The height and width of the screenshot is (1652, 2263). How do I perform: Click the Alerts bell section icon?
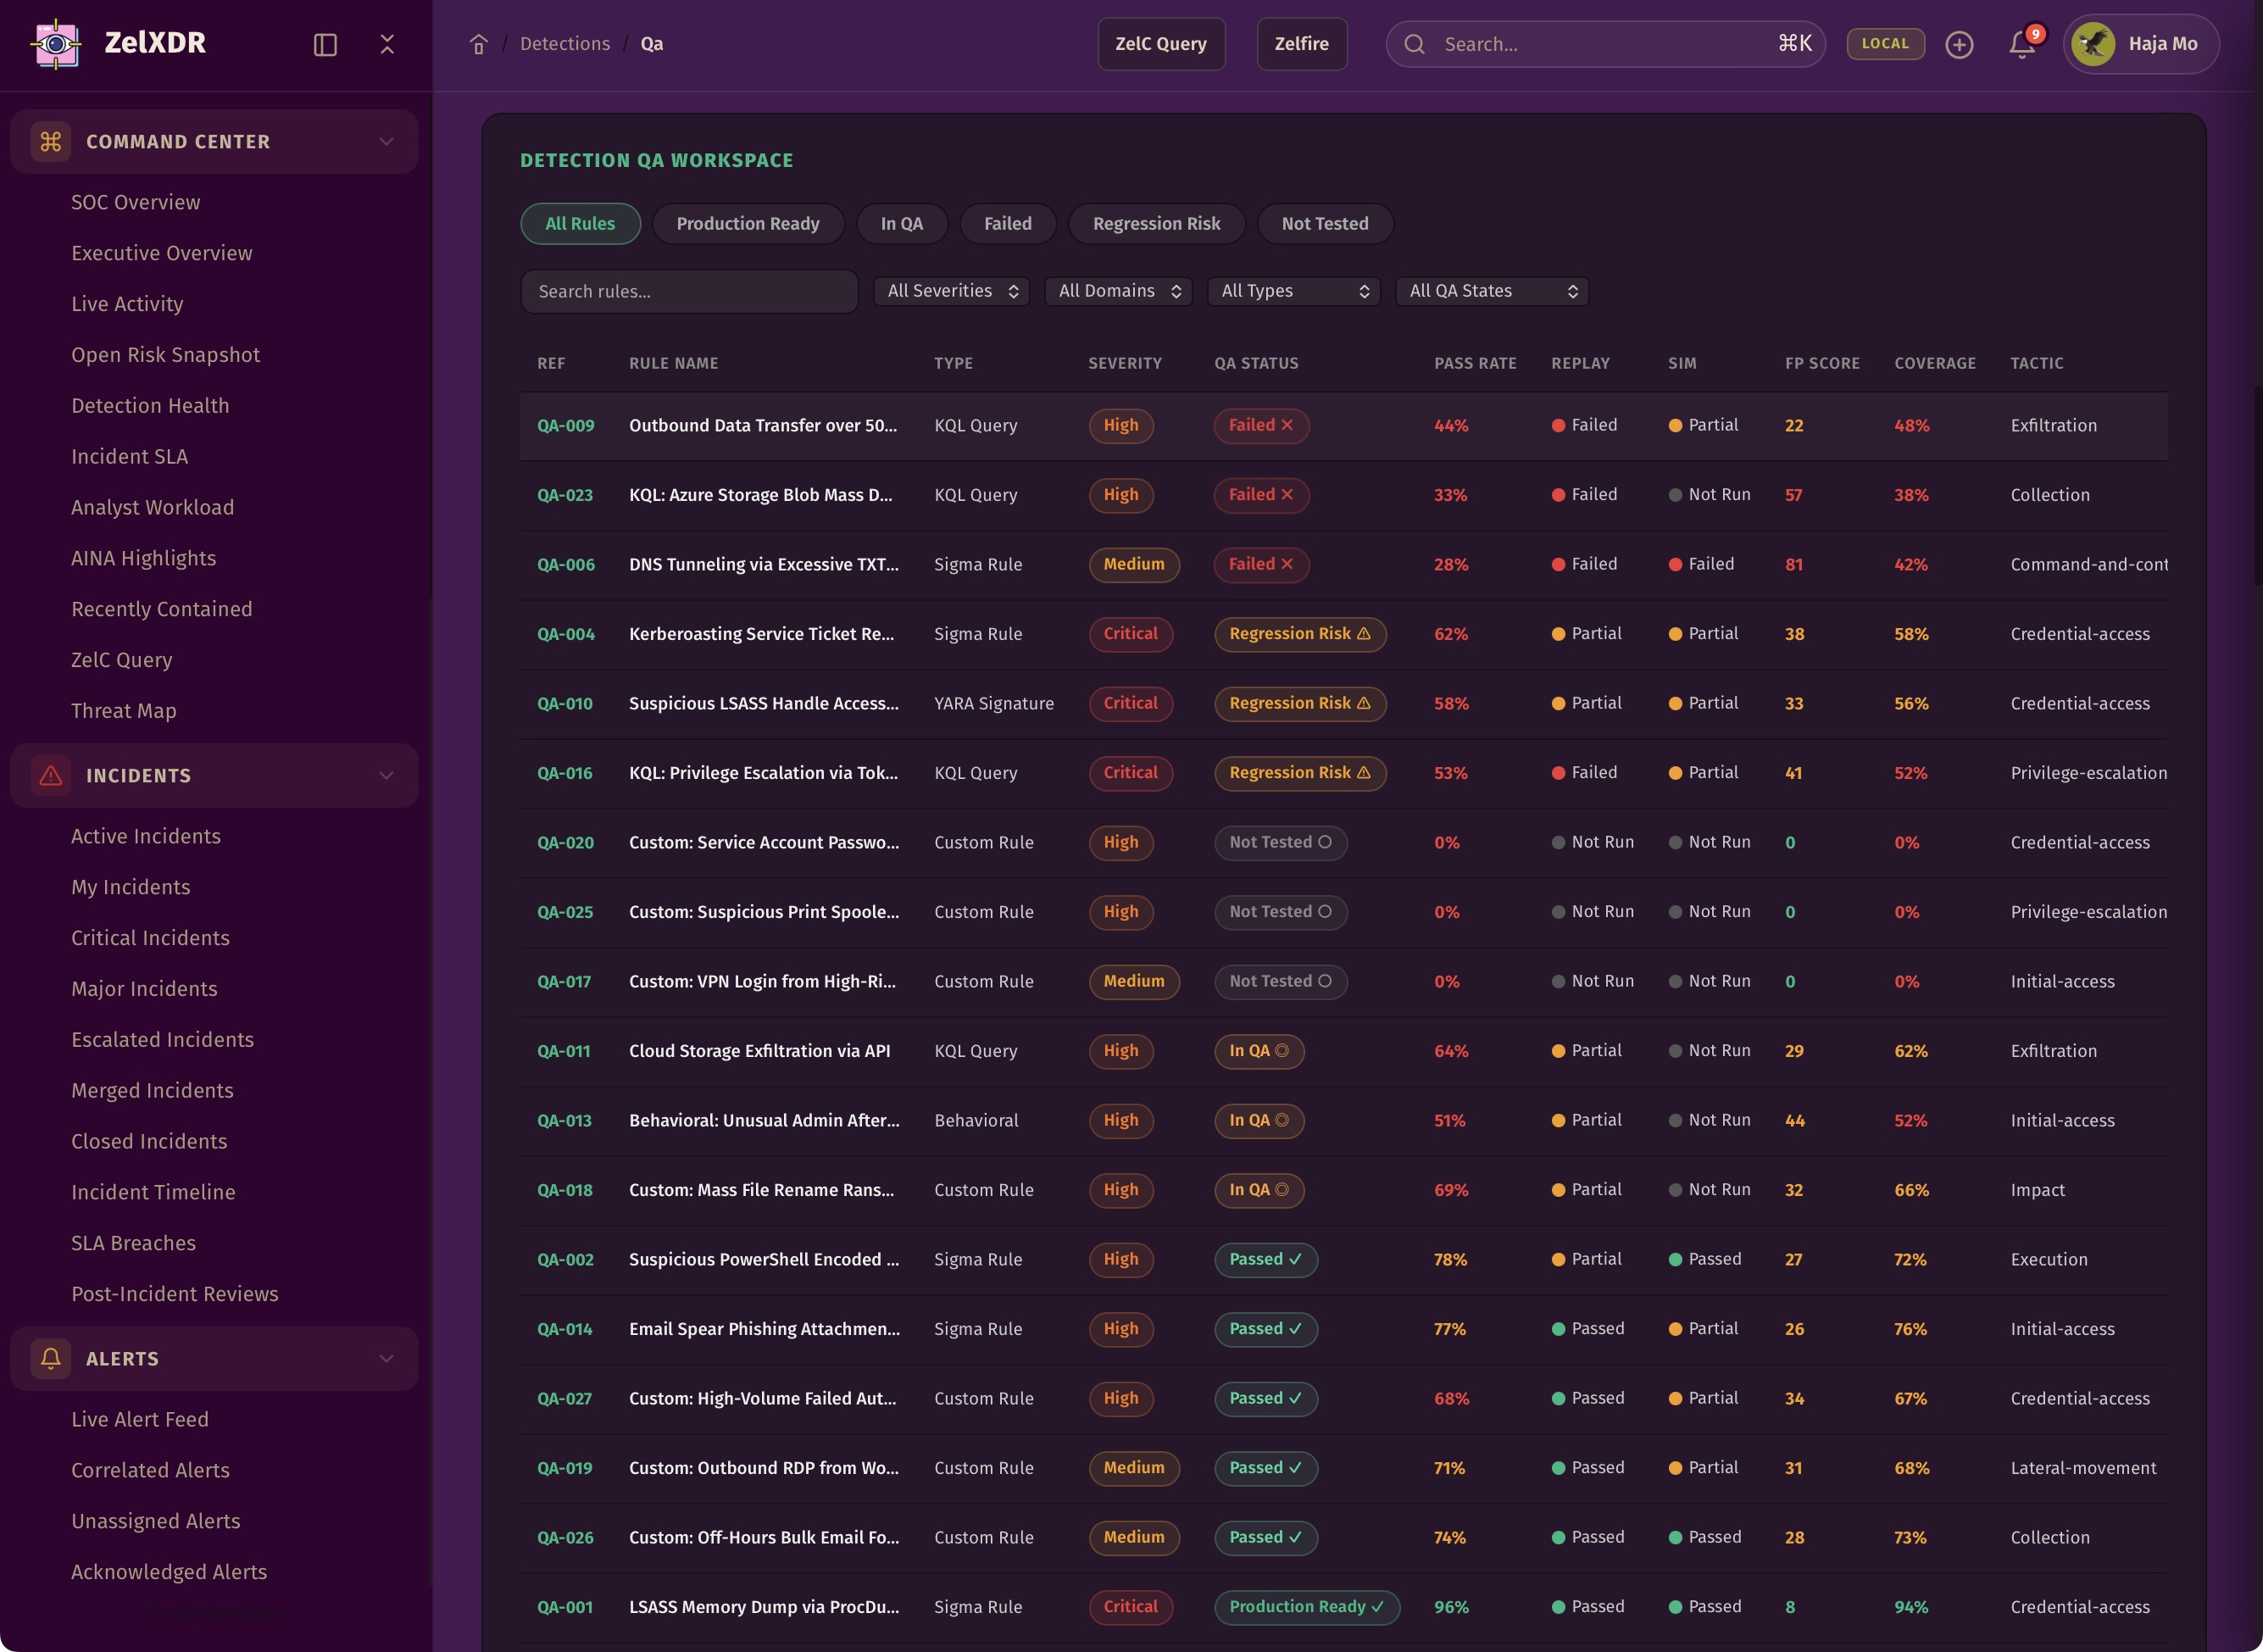[51, 1359]
